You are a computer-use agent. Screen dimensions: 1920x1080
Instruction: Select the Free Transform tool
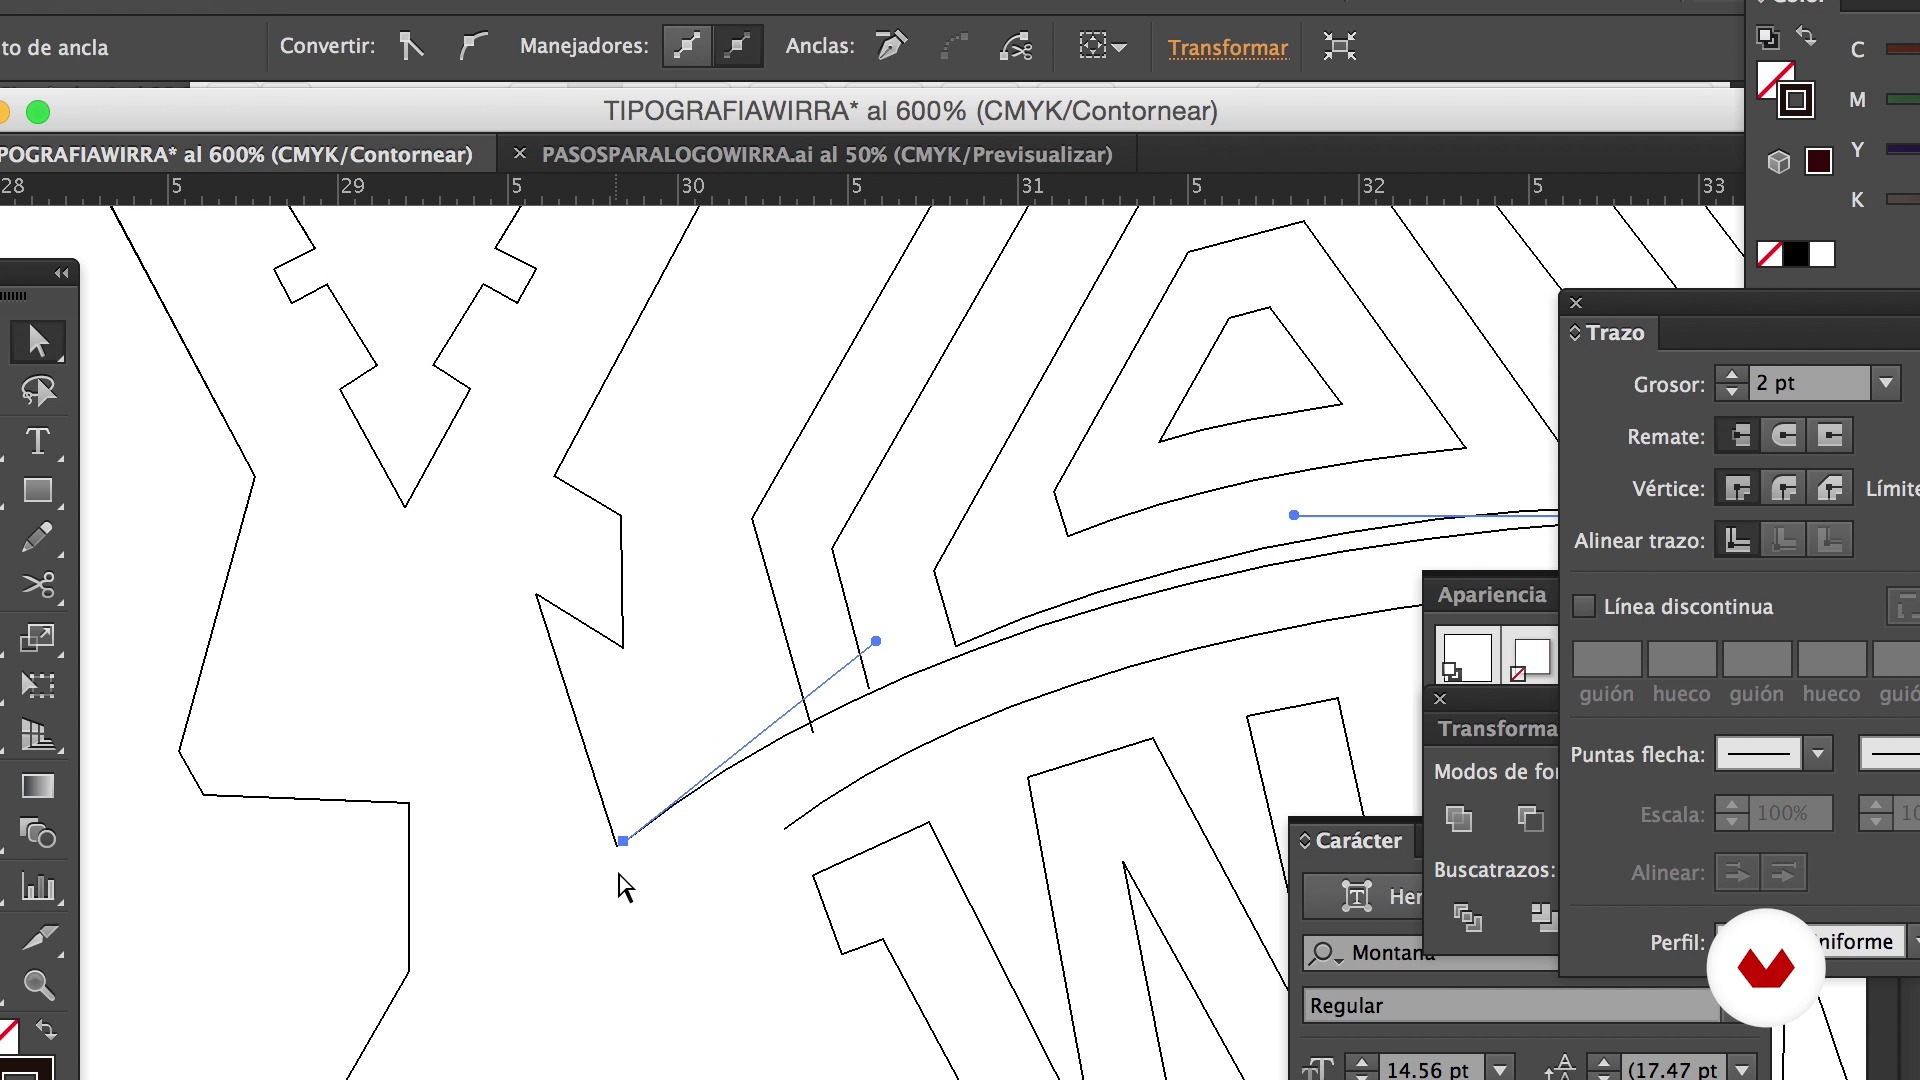[38, 686]
